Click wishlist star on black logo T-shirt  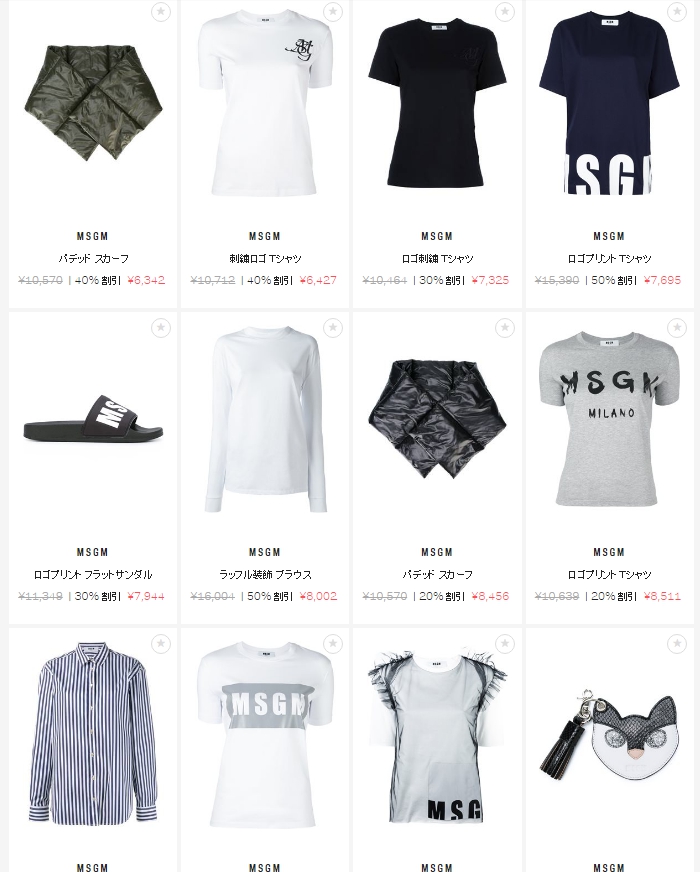point(505,11)
